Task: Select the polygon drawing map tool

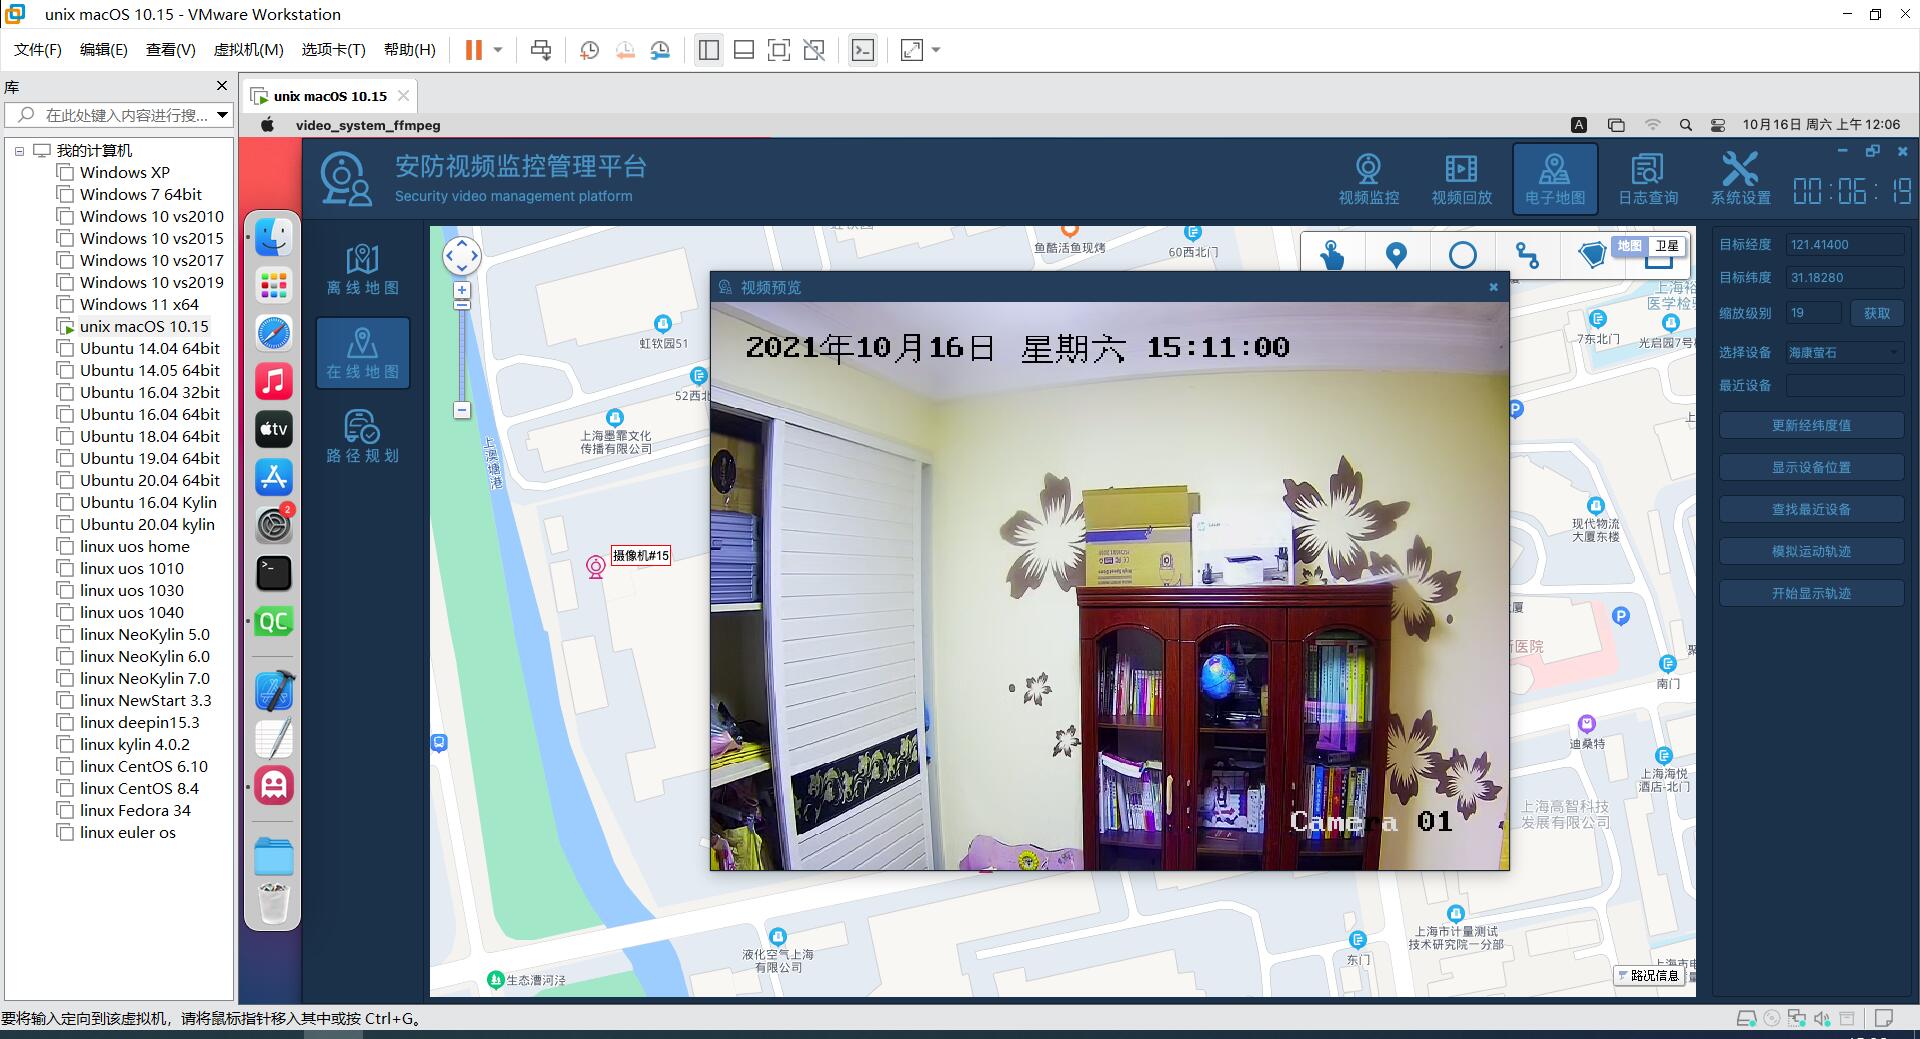Action: 1591,255
